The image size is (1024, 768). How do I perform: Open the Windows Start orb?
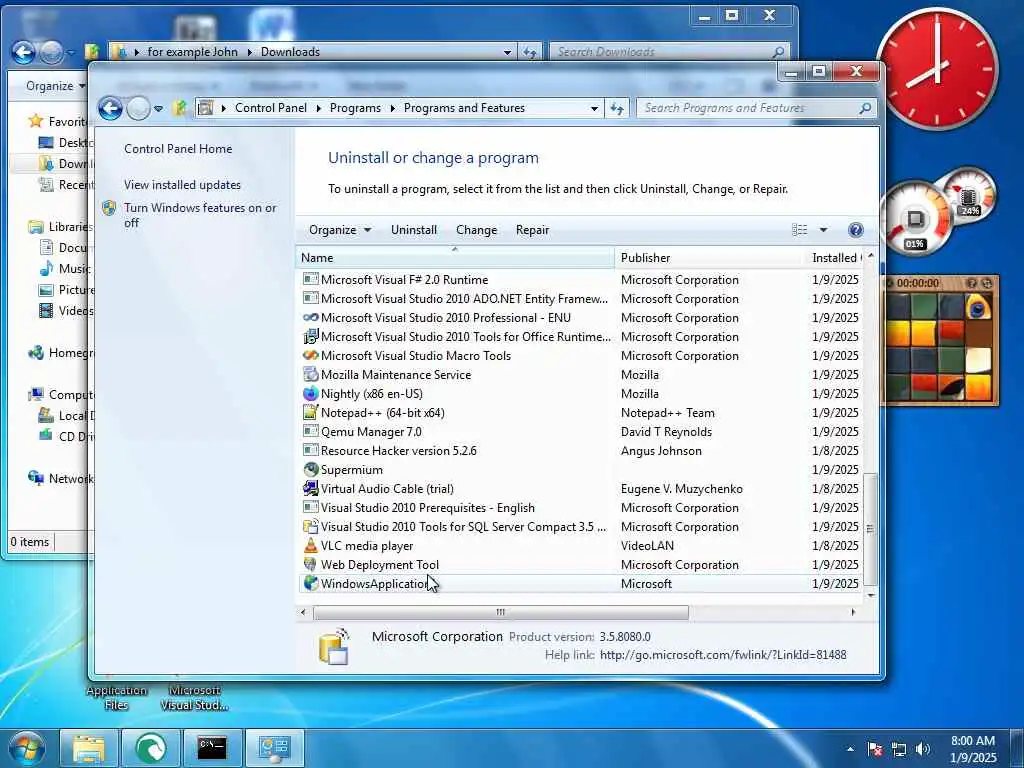26,748
